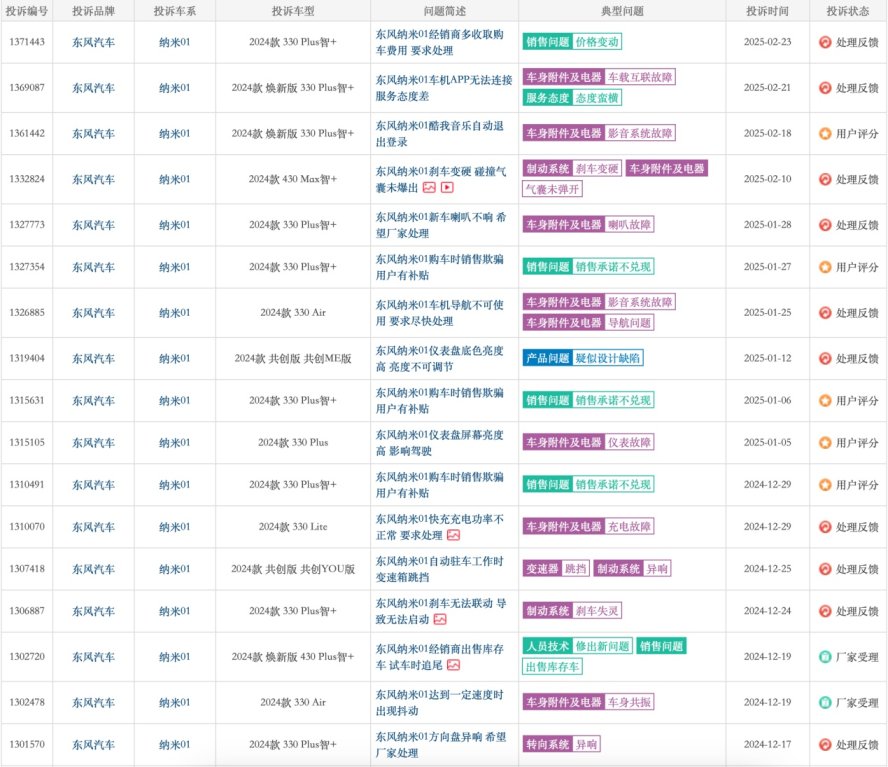Open the image icon in complaint 1310070 summary
Viewport: 888px width, 767px height.
[454, 535]
